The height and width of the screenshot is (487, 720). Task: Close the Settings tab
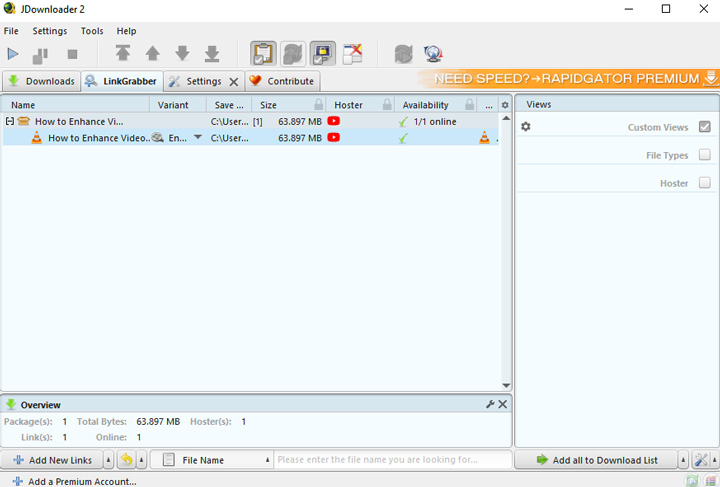[x=234, y=82]
